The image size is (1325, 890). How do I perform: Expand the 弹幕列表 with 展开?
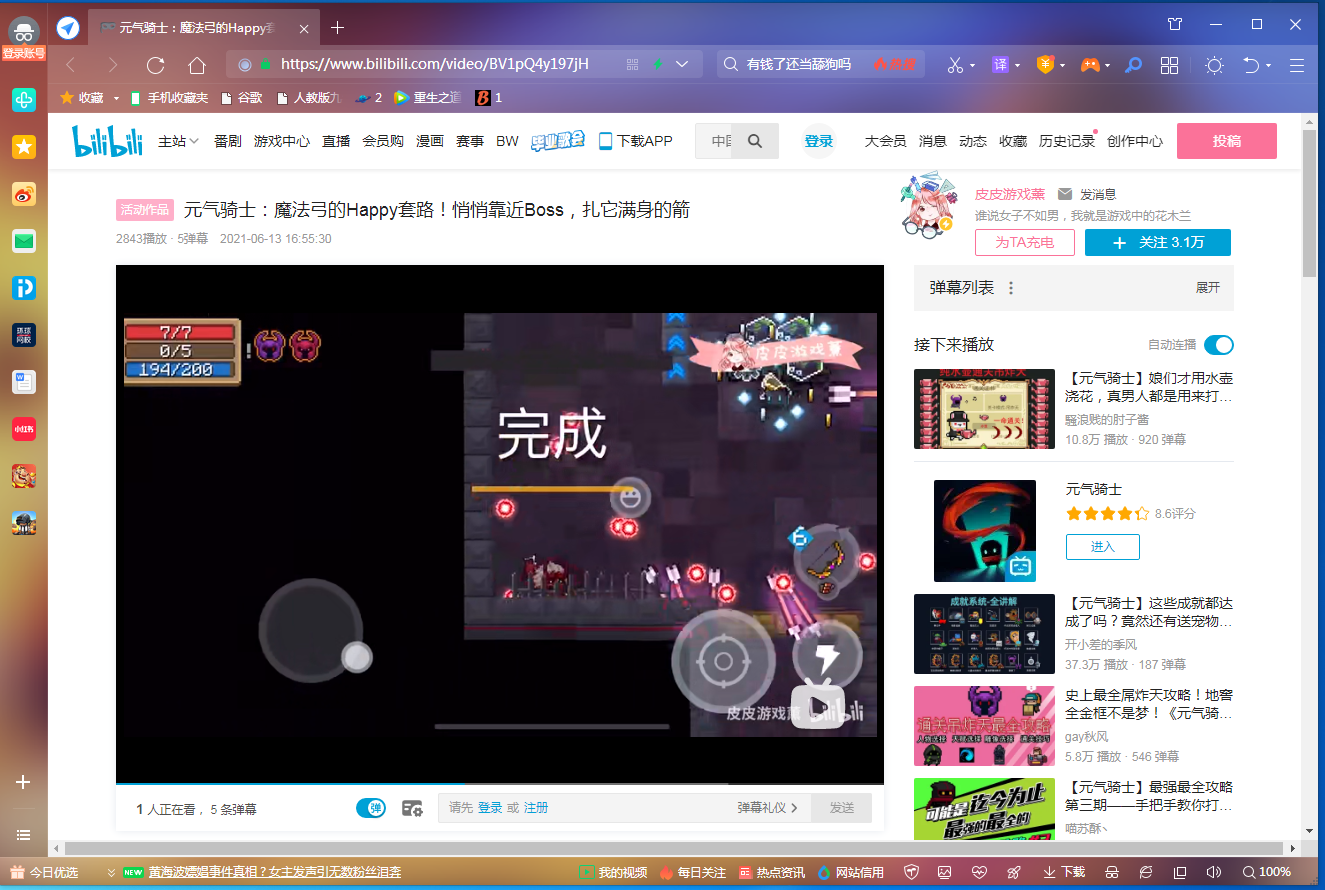click(1208, 288)
